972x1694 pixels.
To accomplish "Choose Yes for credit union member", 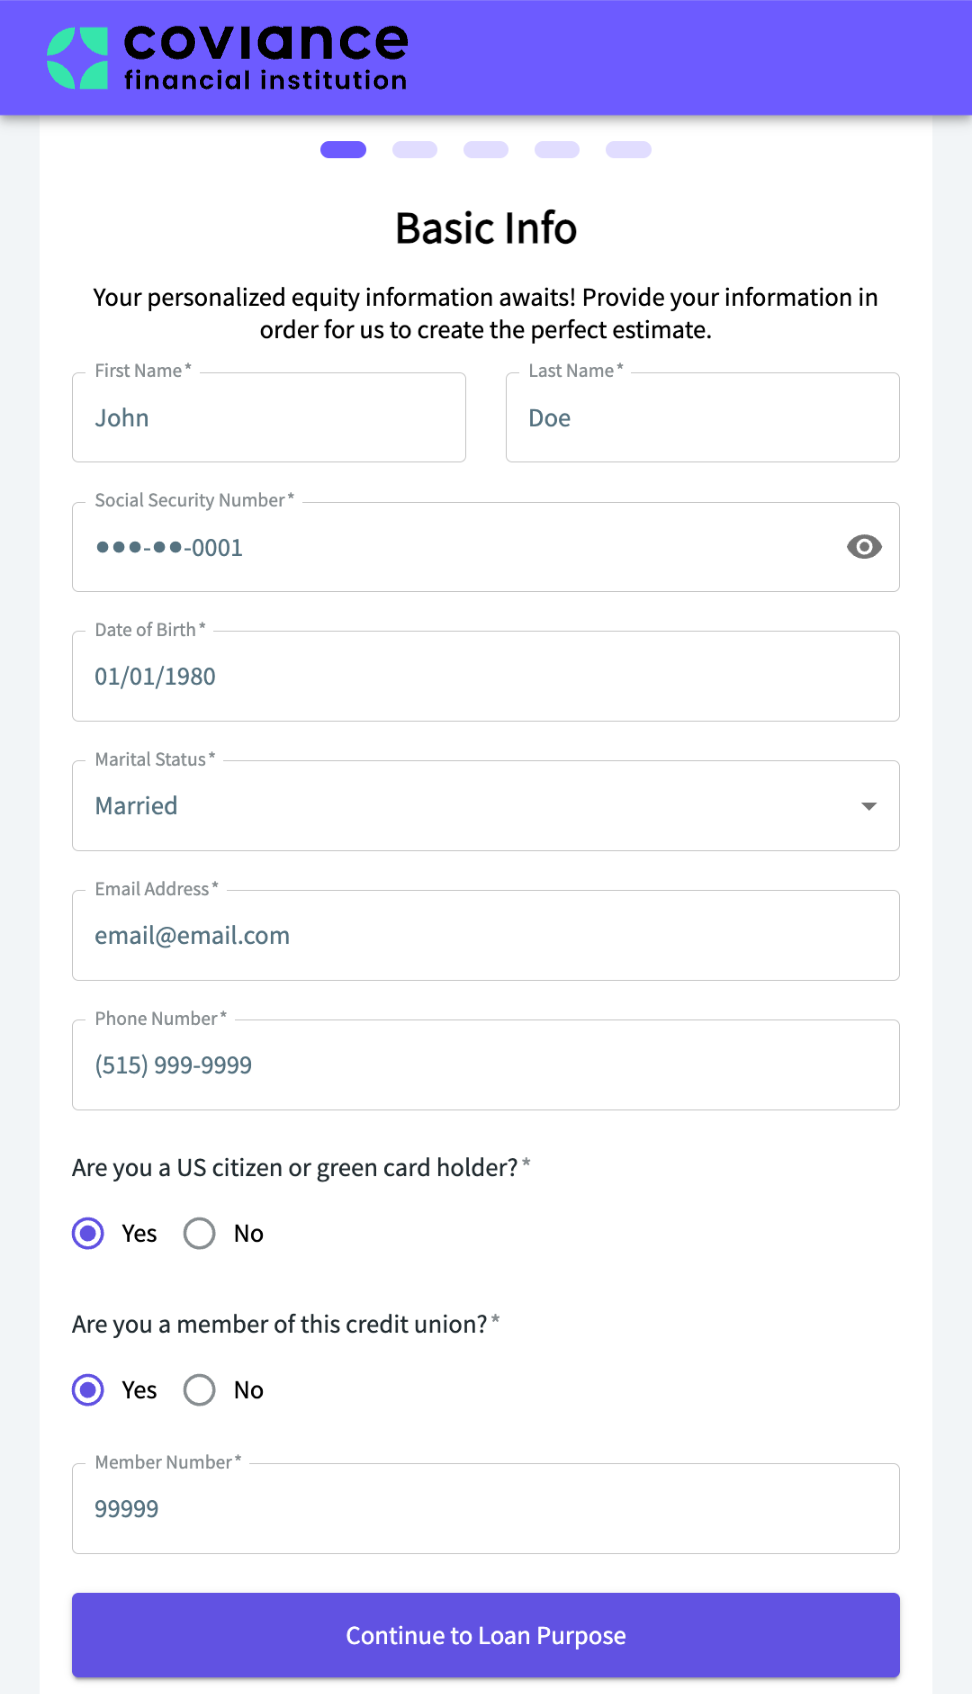I will point(88,1390).
